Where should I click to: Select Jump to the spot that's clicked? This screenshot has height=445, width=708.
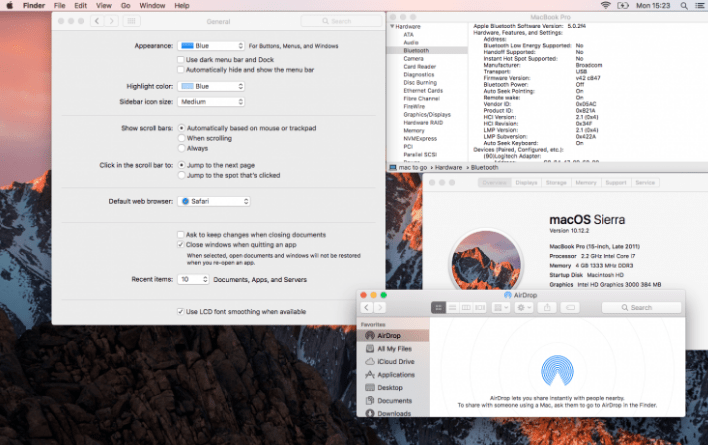point(182,175)
